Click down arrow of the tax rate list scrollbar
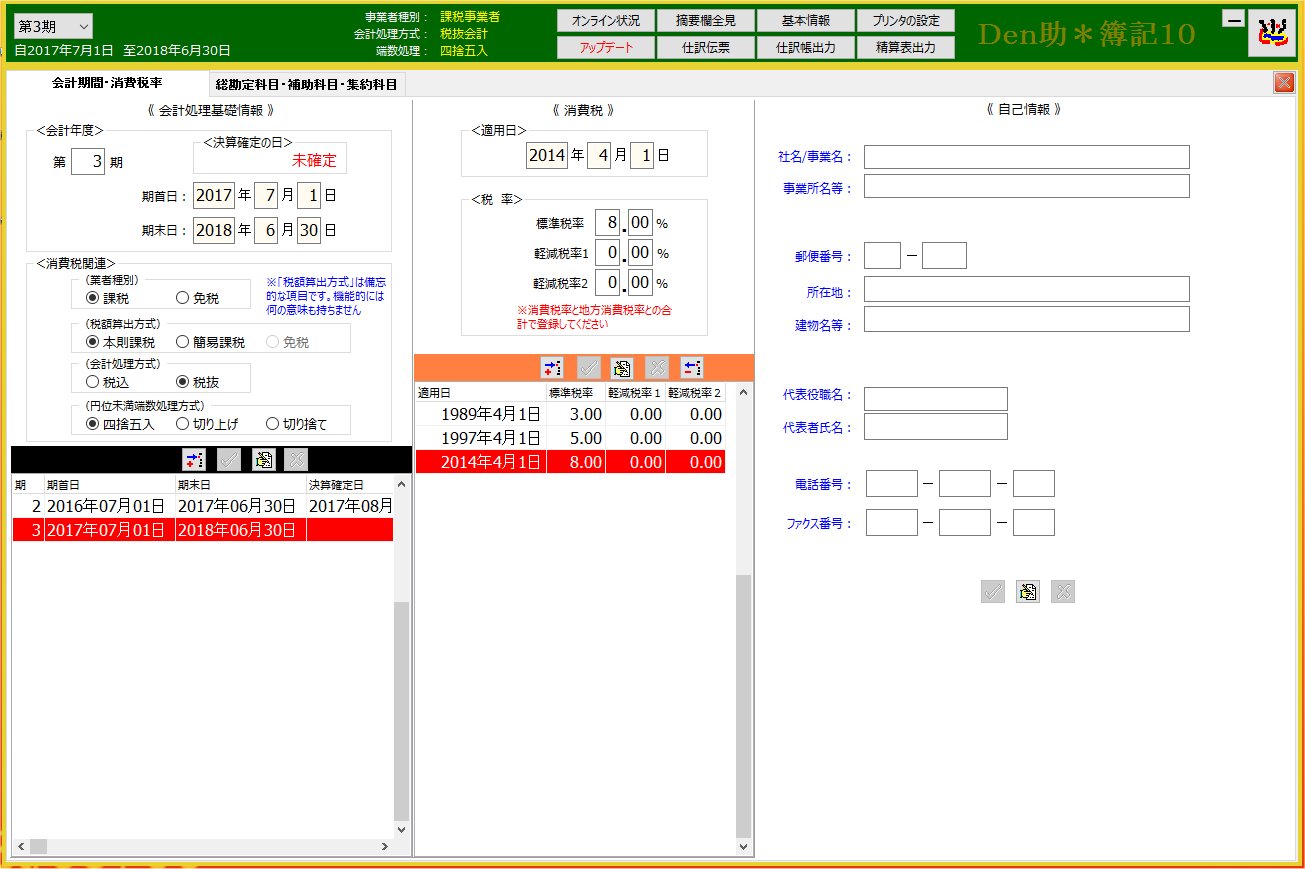The width and height of the screenshot is (1305, 869). point(743,846)
